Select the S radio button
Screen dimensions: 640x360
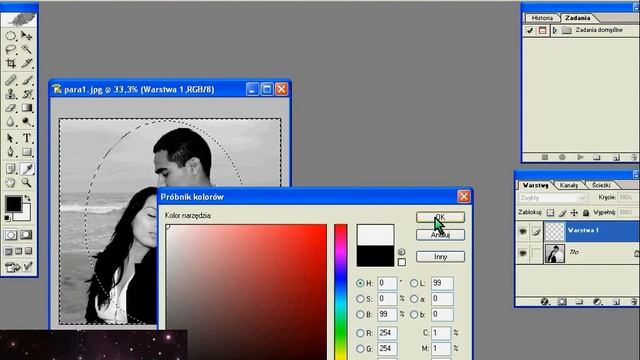[360, 299]
